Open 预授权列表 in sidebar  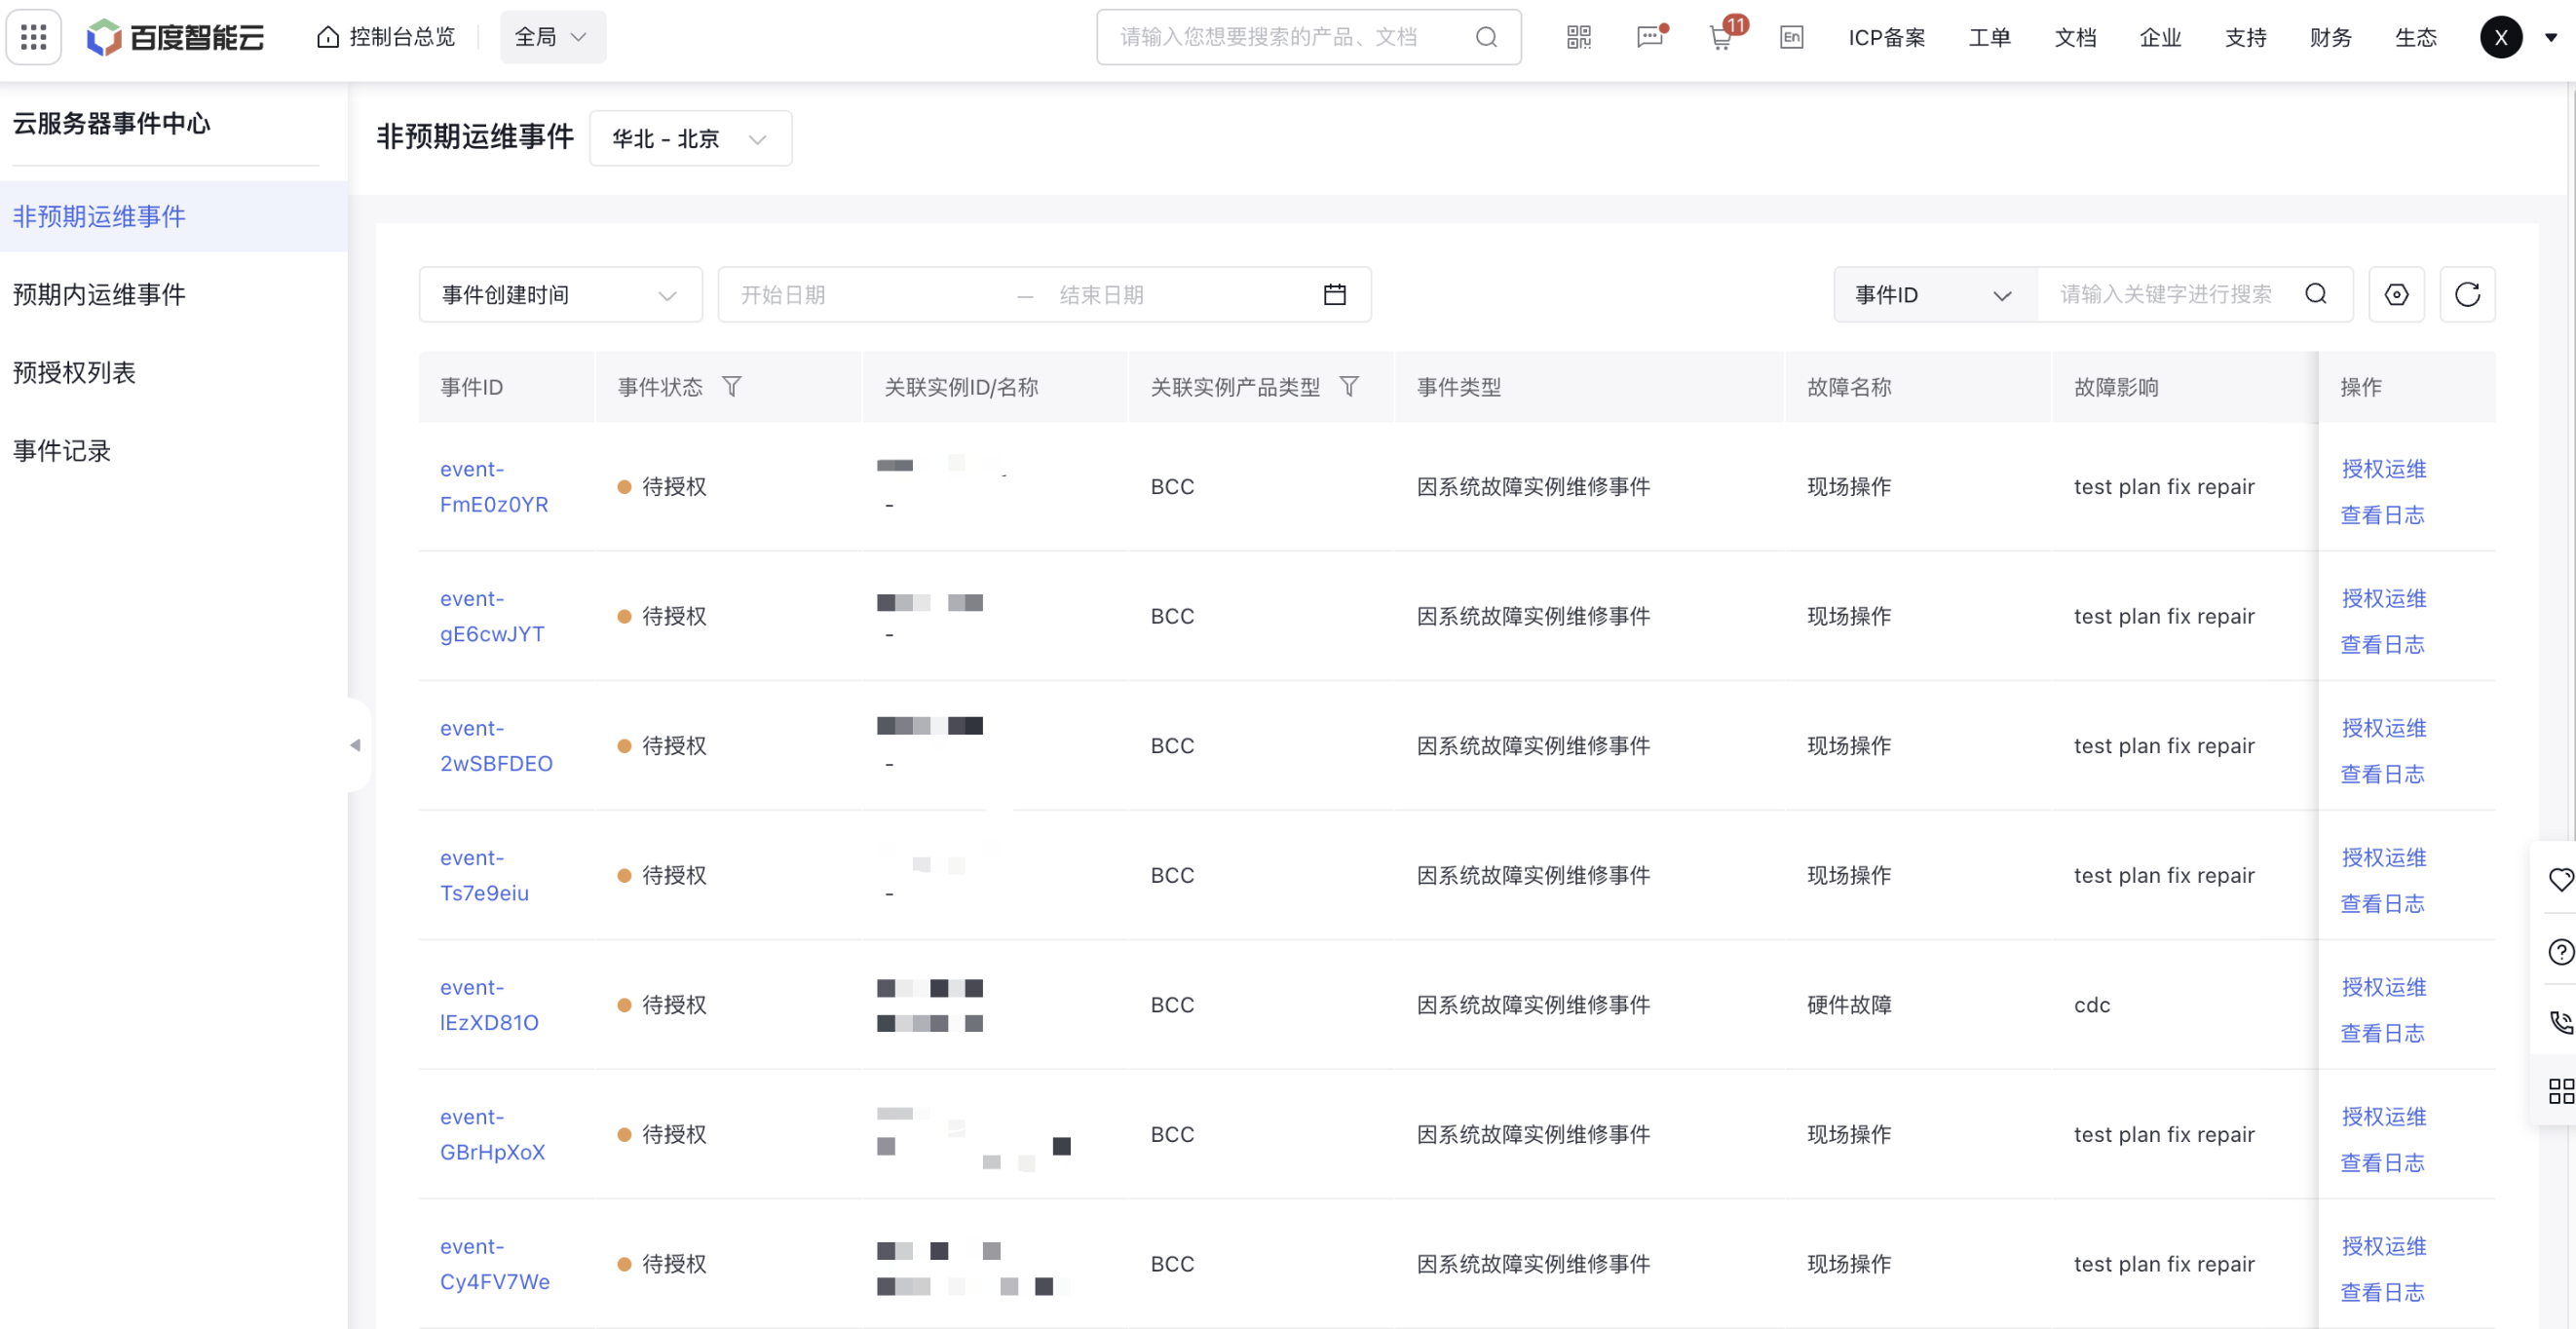173,372
